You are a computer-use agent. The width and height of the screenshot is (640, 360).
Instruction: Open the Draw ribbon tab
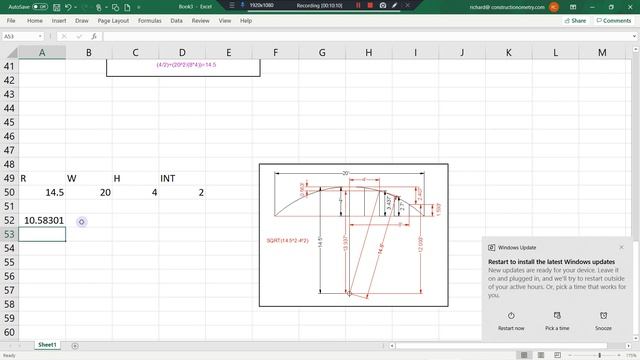[82, 20]
